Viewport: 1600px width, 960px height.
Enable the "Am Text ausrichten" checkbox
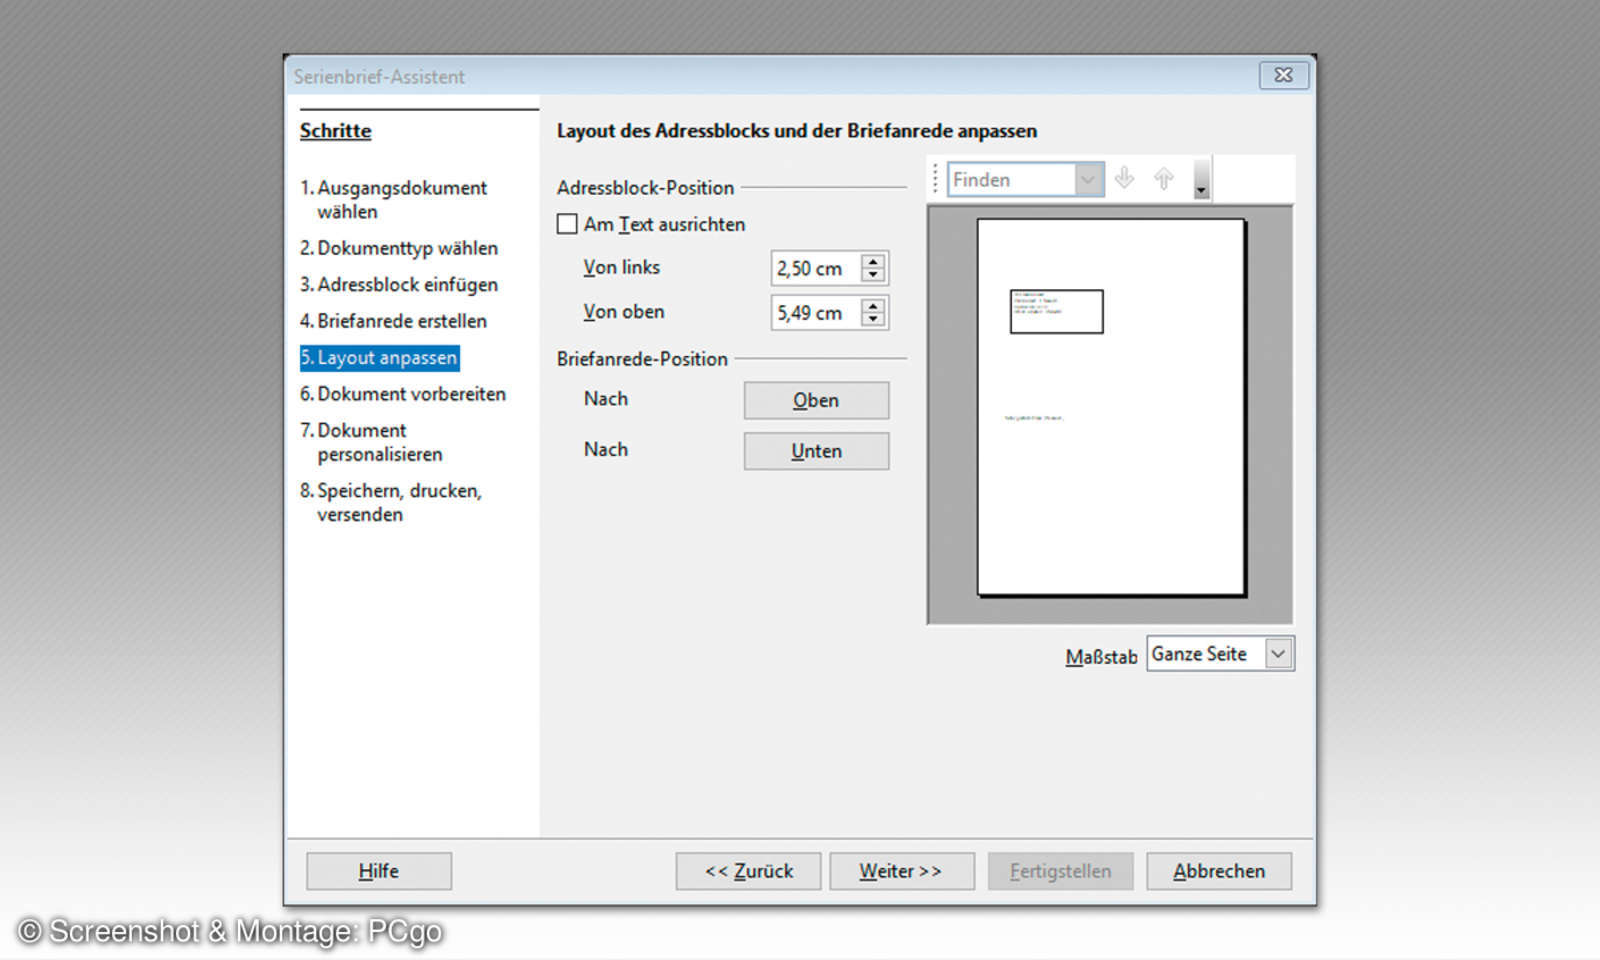pyautogui.click(x=567, y=224)
